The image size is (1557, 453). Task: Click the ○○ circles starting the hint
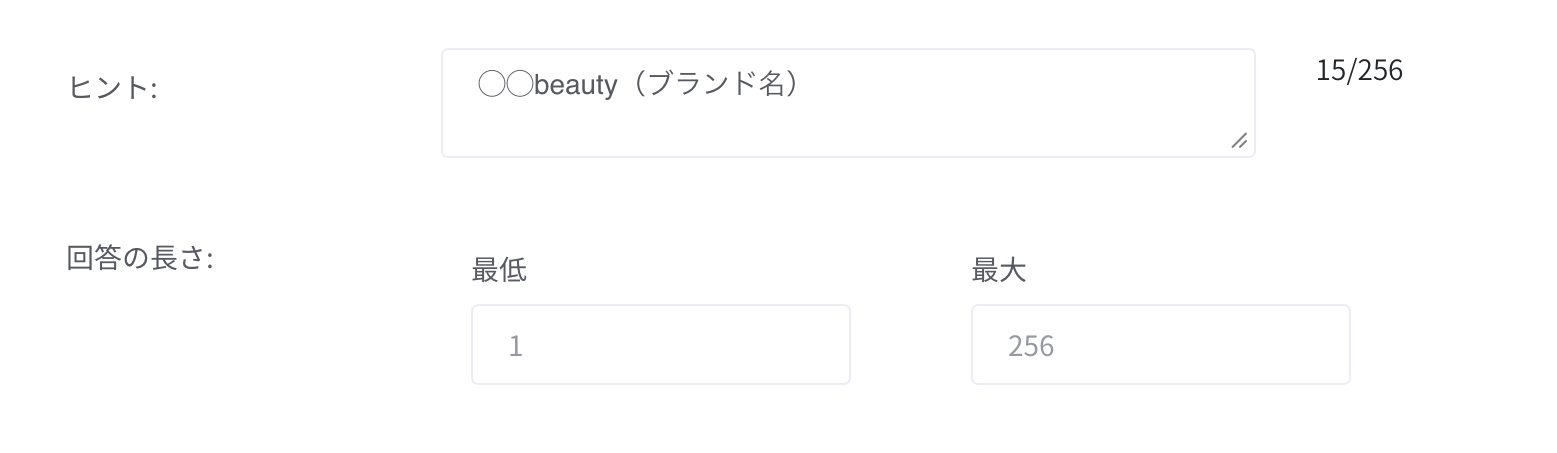(505, 85)
